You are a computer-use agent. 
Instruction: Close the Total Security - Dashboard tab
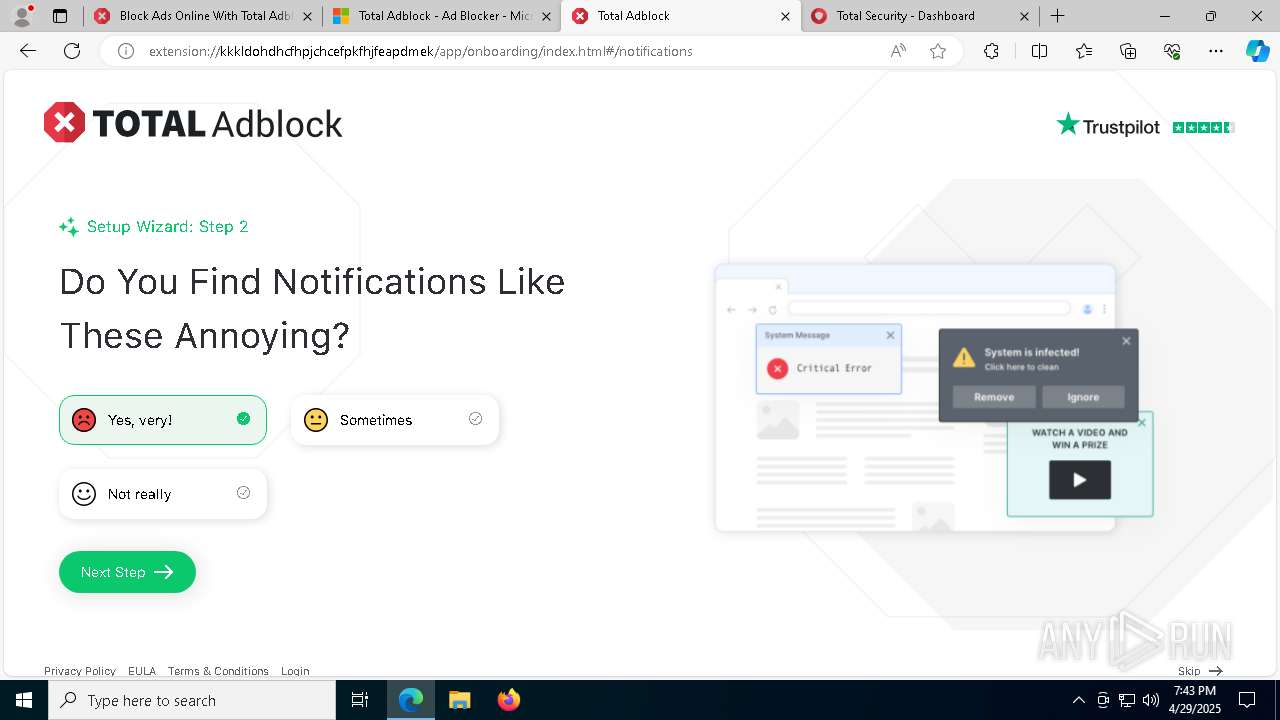click(1024, 16)
